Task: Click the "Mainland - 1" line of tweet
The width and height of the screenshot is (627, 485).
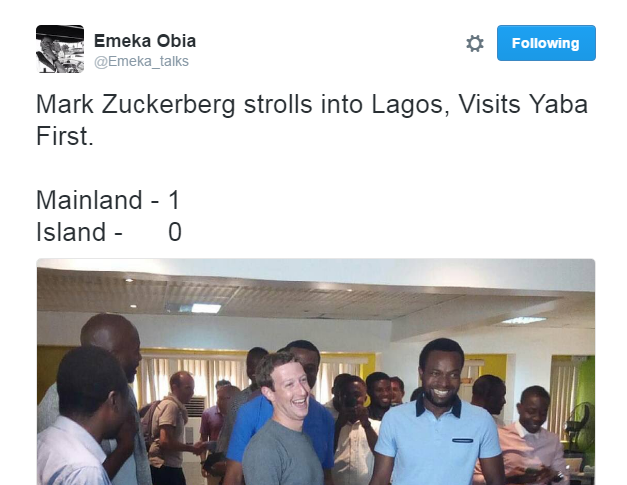Action: [x=108, y=200]
